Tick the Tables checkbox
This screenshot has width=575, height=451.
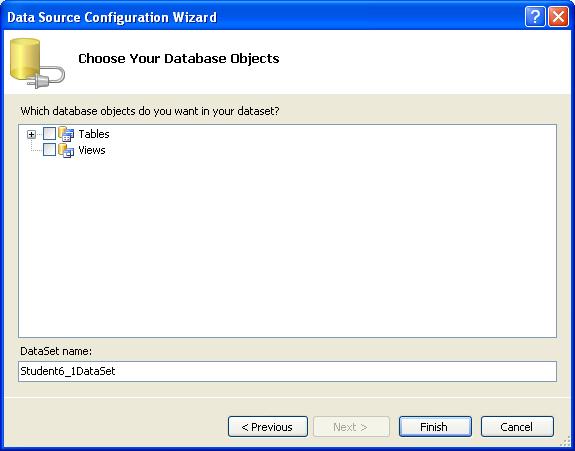(50, 134)
